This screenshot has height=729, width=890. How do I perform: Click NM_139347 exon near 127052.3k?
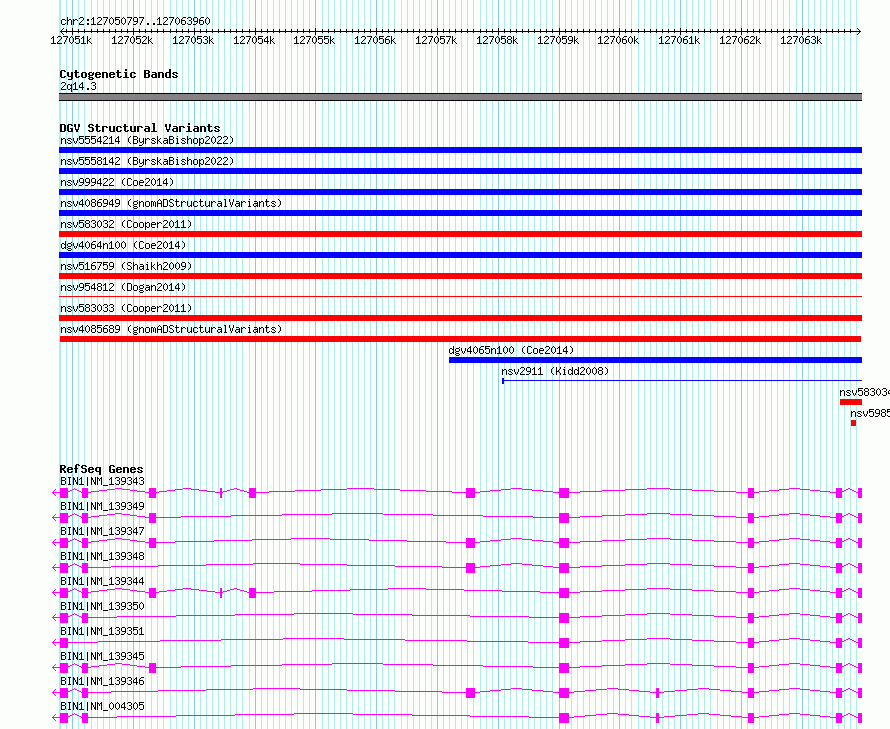pos(152,543)
